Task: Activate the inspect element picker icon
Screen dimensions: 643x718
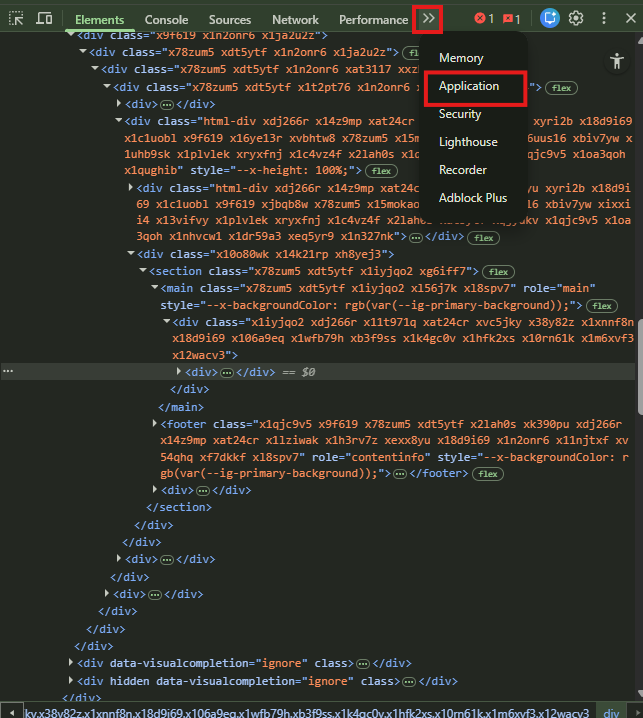Action: pyautogui.click(x=16, y=19)
